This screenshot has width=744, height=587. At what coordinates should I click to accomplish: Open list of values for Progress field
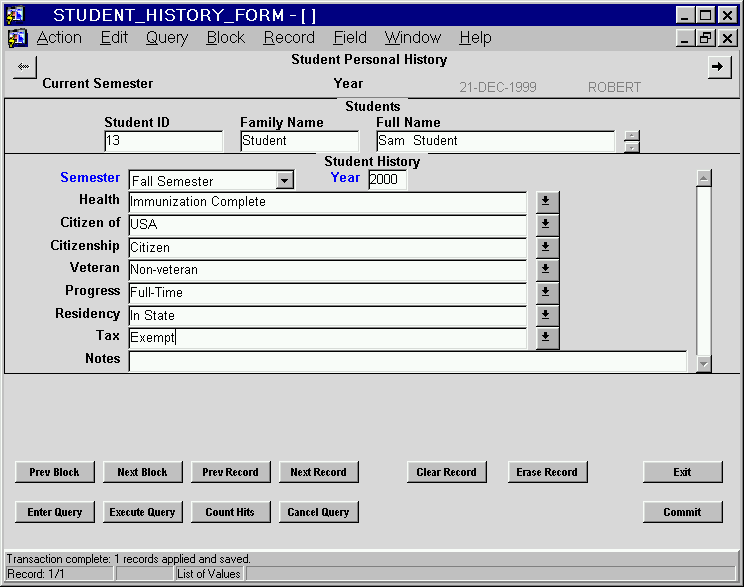click(547, 292)
